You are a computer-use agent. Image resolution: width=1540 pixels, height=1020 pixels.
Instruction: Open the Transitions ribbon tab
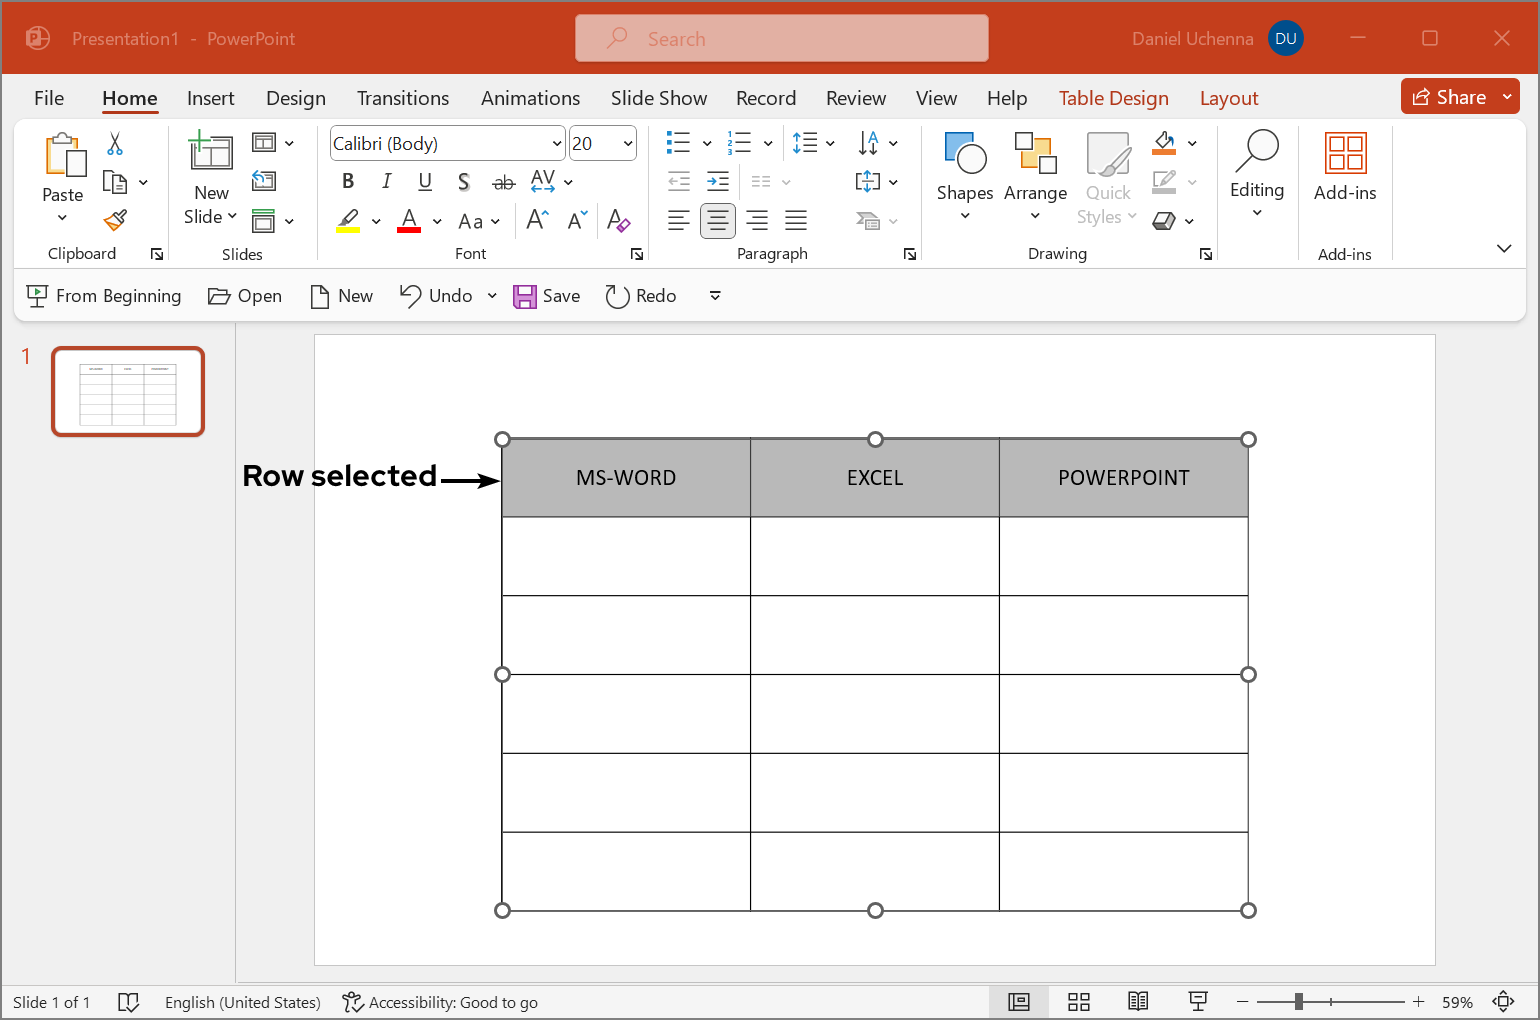pyautogui.click(x=403, y=98)
